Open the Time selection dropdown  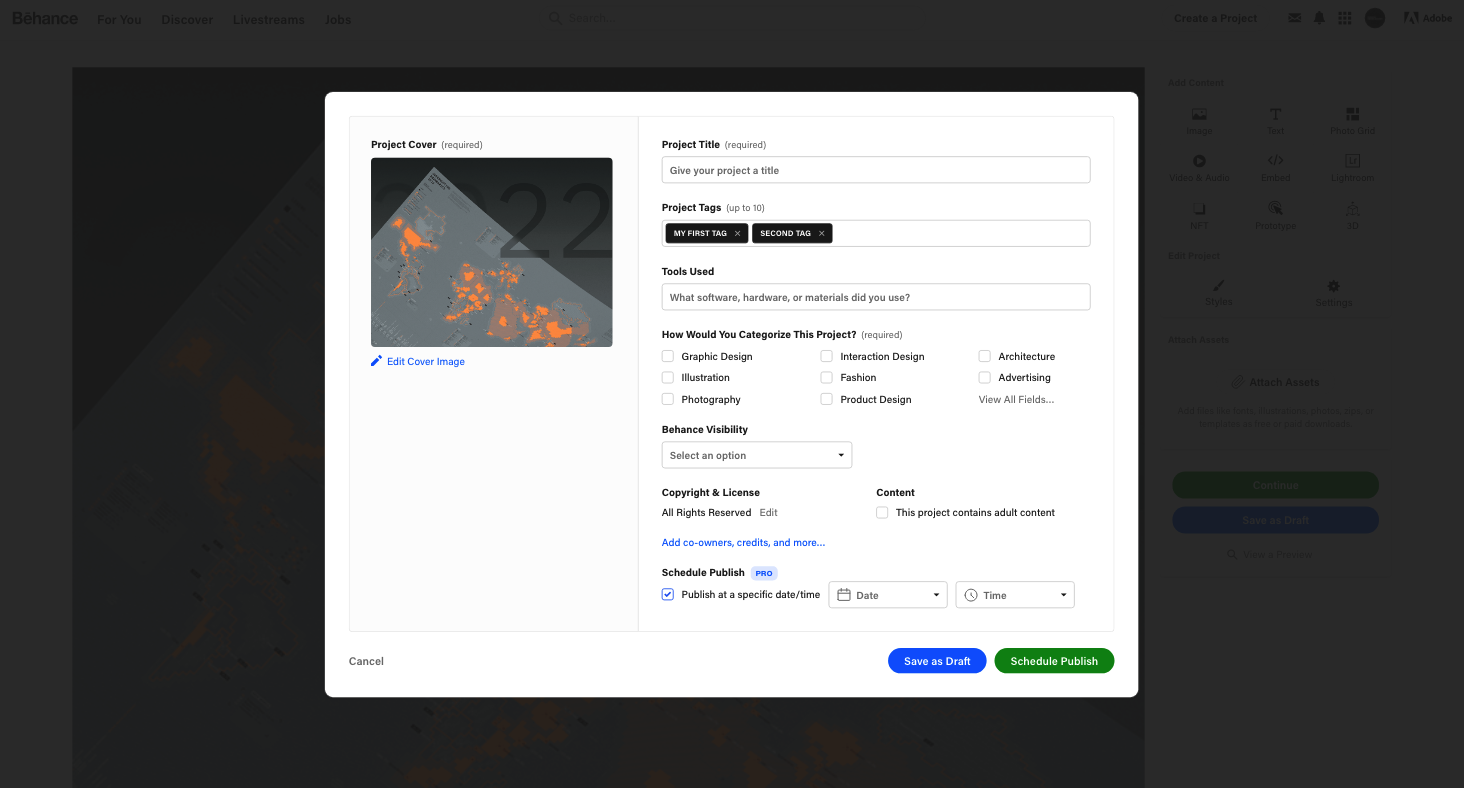pyautogui.click(x=1014, y=594)
